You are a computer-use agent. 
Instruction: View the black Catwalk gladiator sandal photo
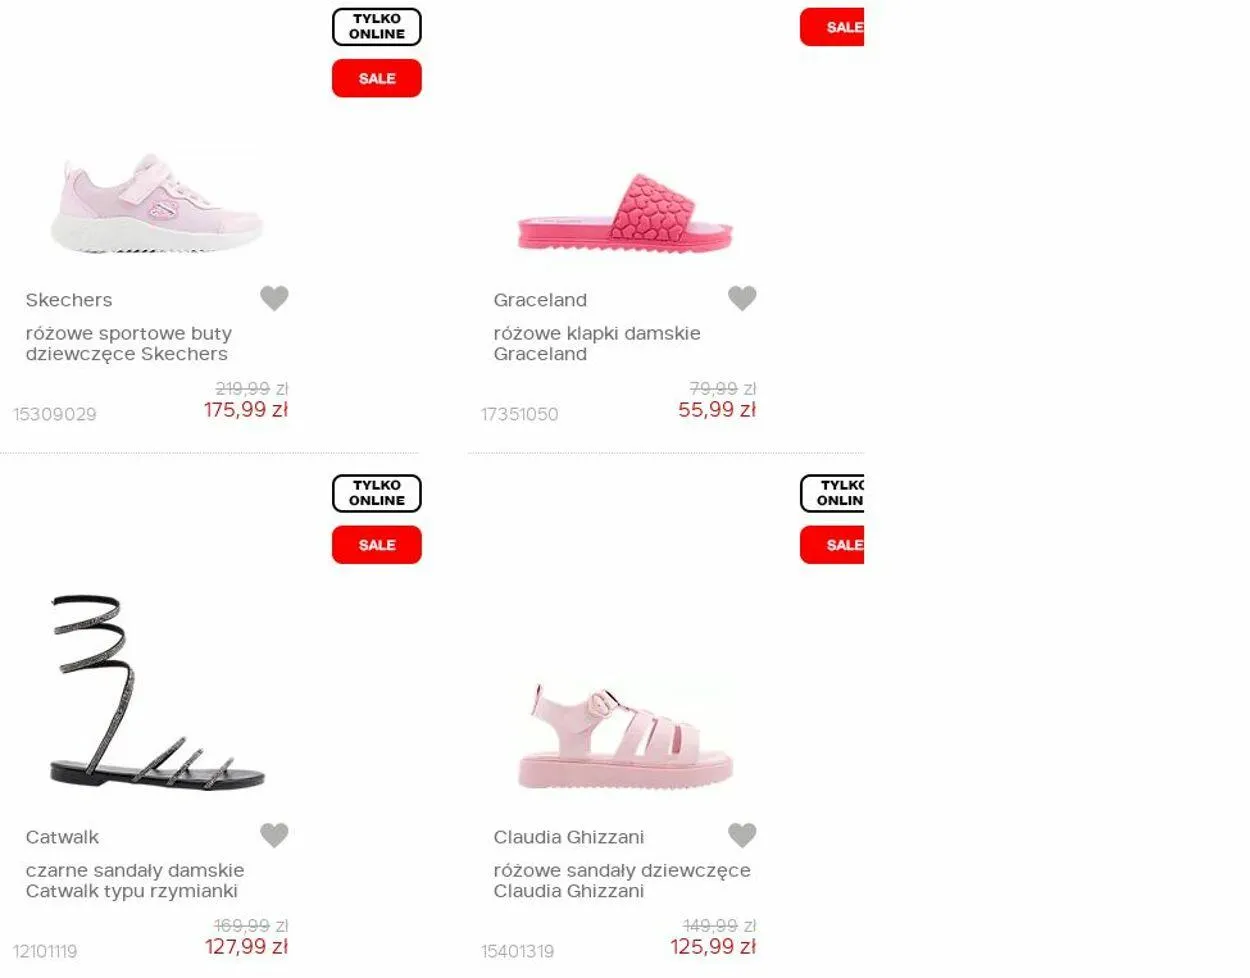tap(157, 692)
